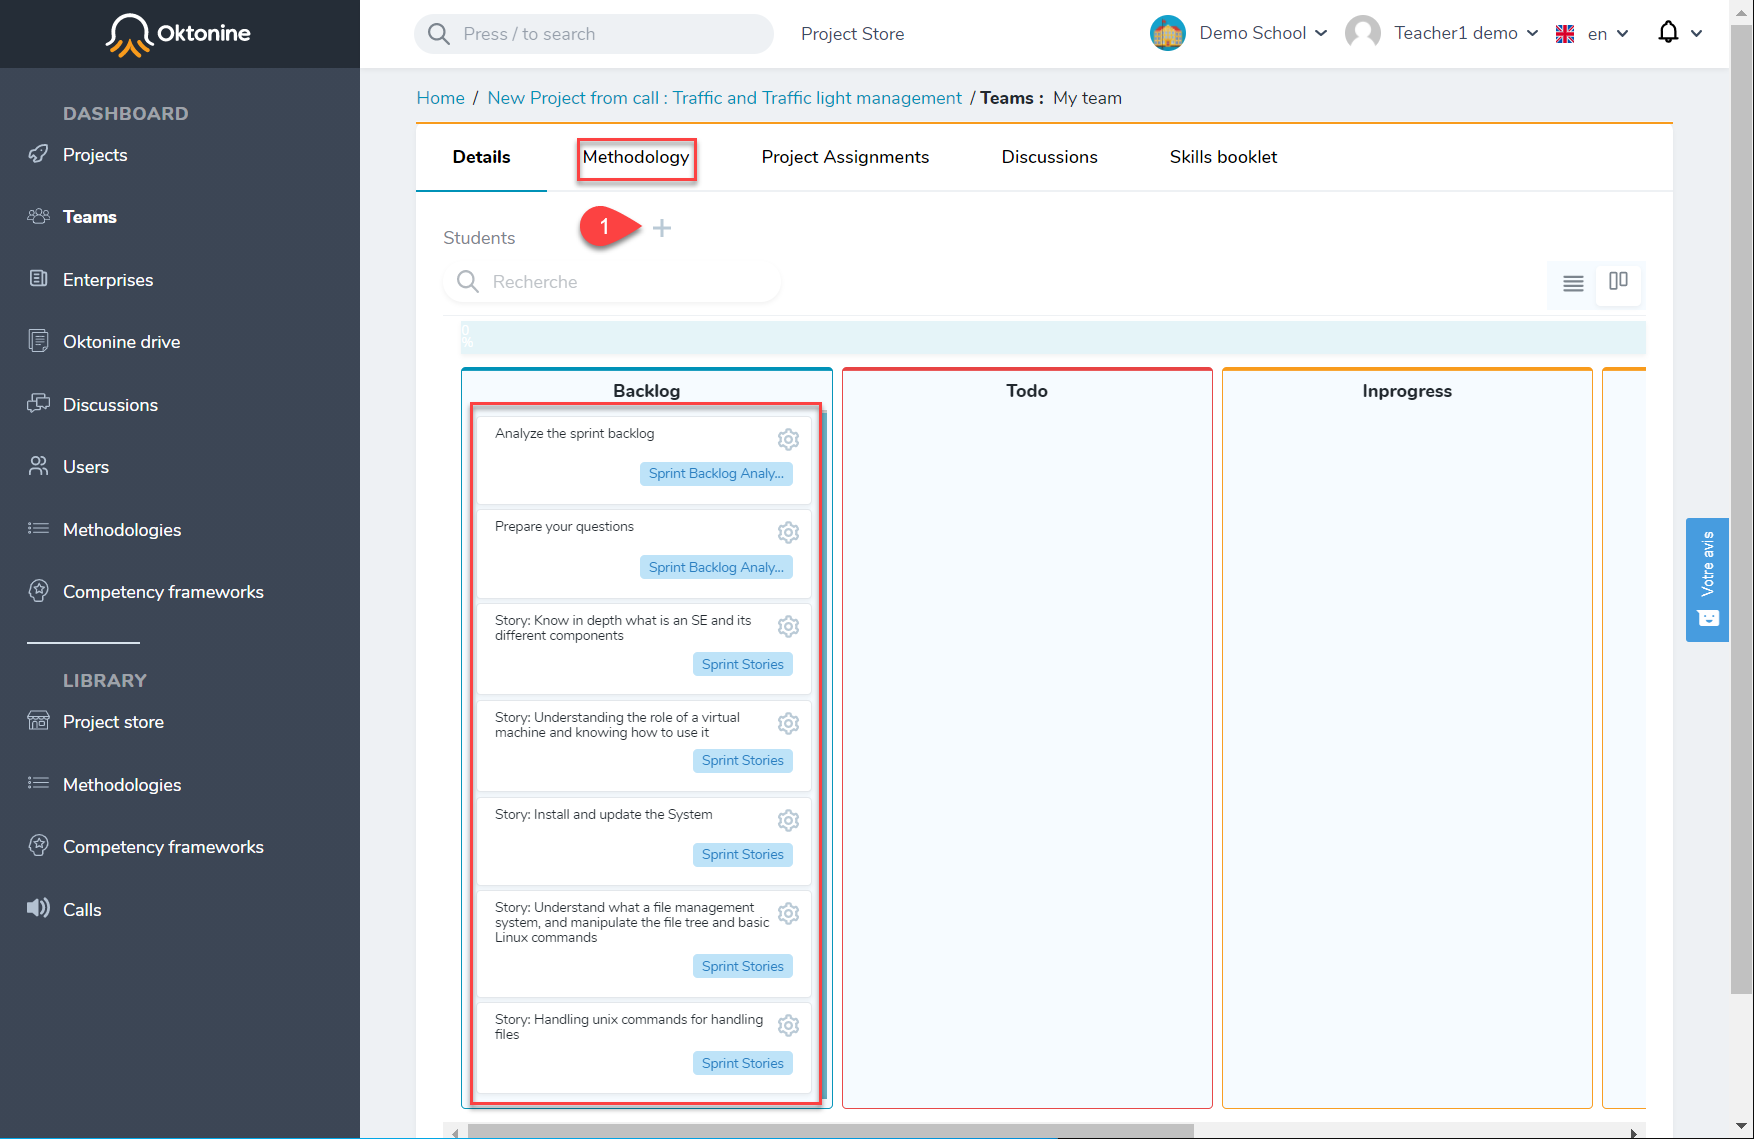Click the progress bar above the board

pos(1053,338)
